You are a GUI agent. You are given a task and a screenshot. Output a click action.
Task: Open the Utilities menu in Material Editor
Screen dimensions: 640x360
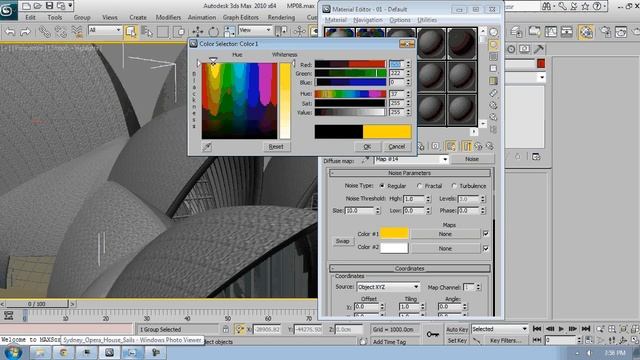point(427,20)
